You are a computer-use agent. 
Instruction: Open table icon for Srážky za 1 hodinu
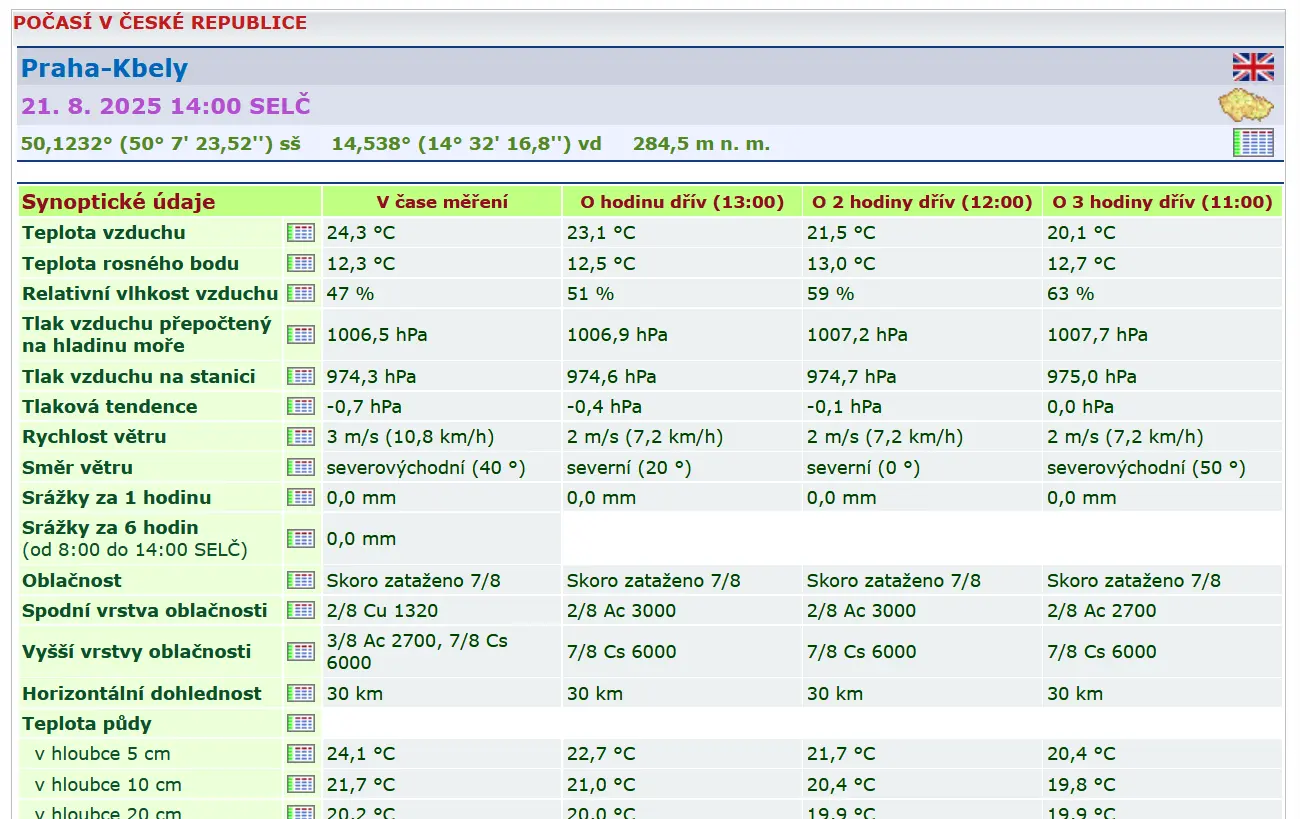[300, 497]
